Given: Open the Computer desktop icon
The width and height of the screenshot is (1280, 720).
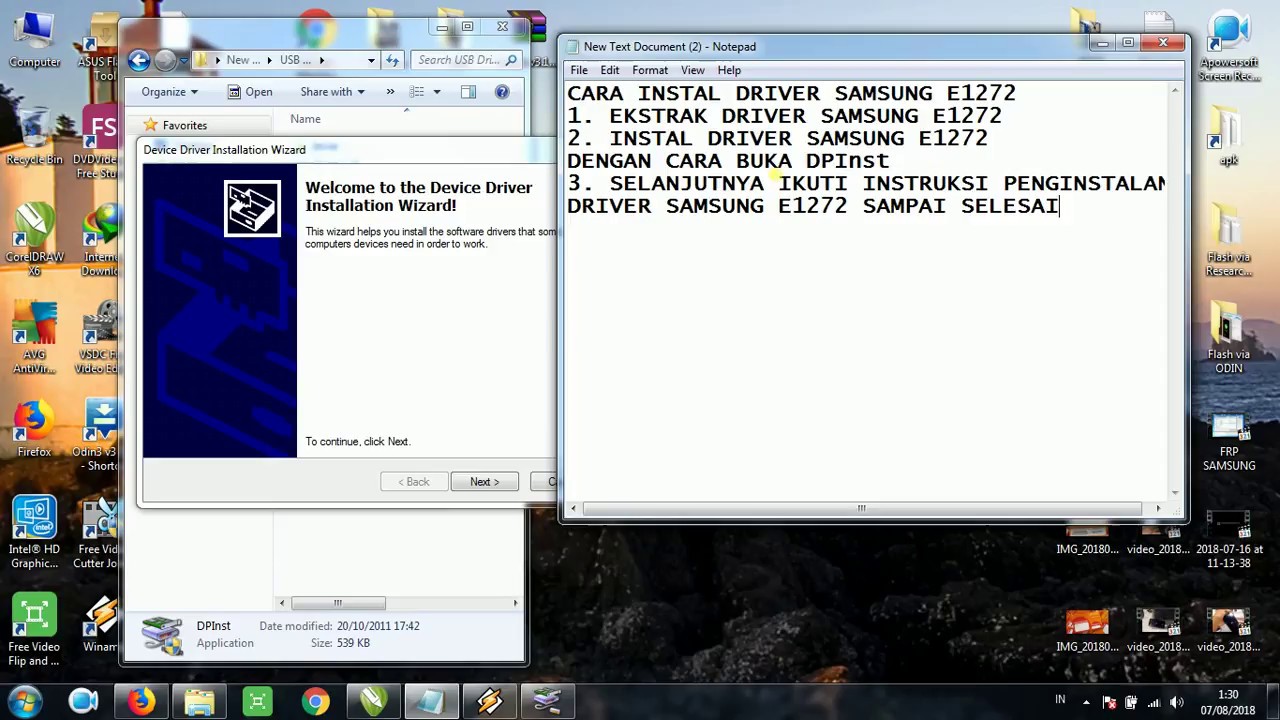Looking at the screenshot, I should [34, 40].
